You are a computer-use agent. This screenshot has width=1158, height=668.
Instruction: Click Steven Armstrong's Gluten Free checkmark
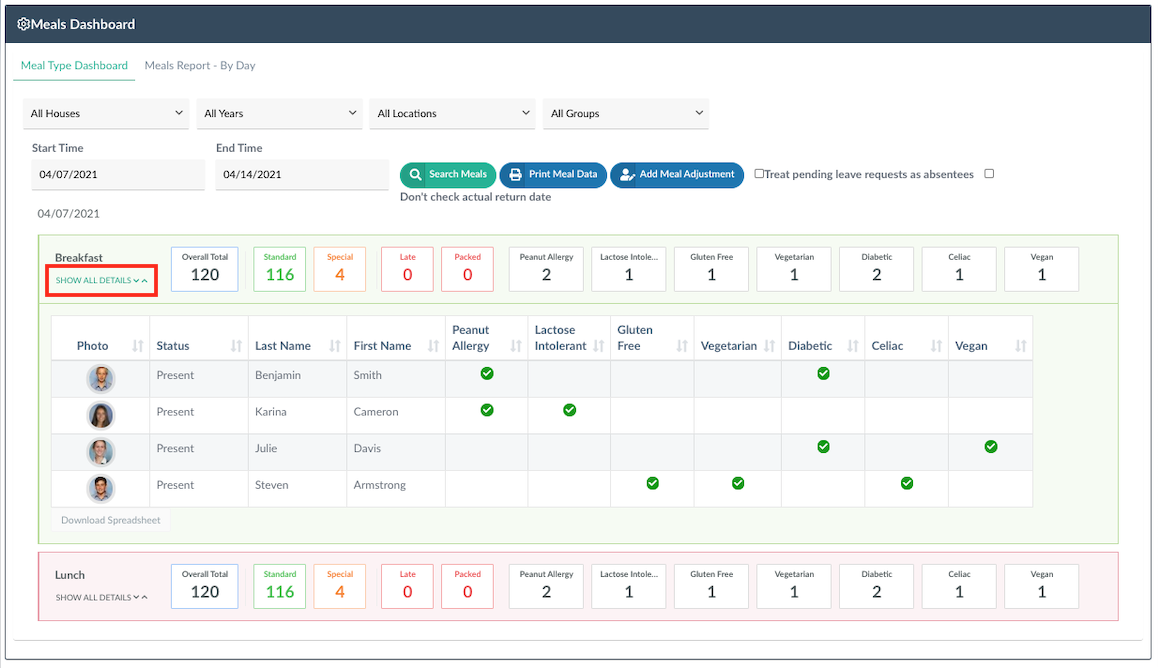(652, 483)
